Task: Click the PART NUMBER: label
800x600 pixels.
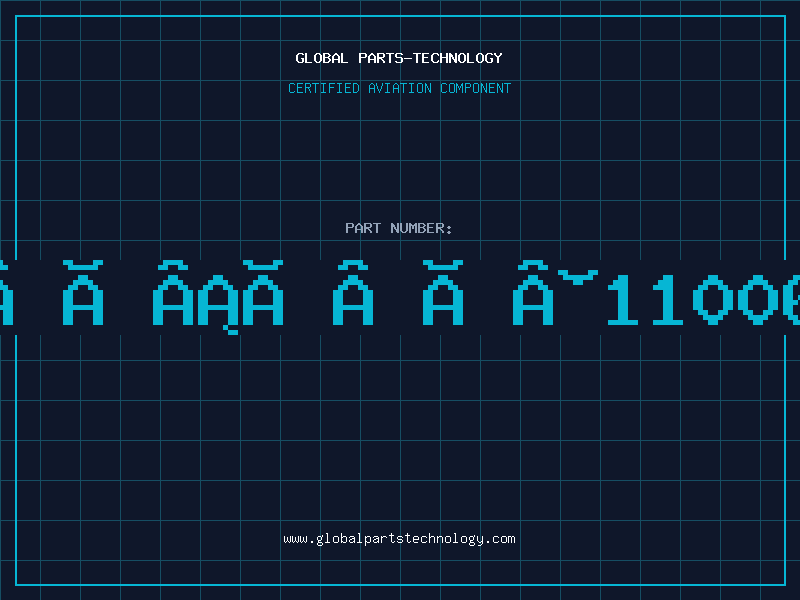Action: (398, 228)
